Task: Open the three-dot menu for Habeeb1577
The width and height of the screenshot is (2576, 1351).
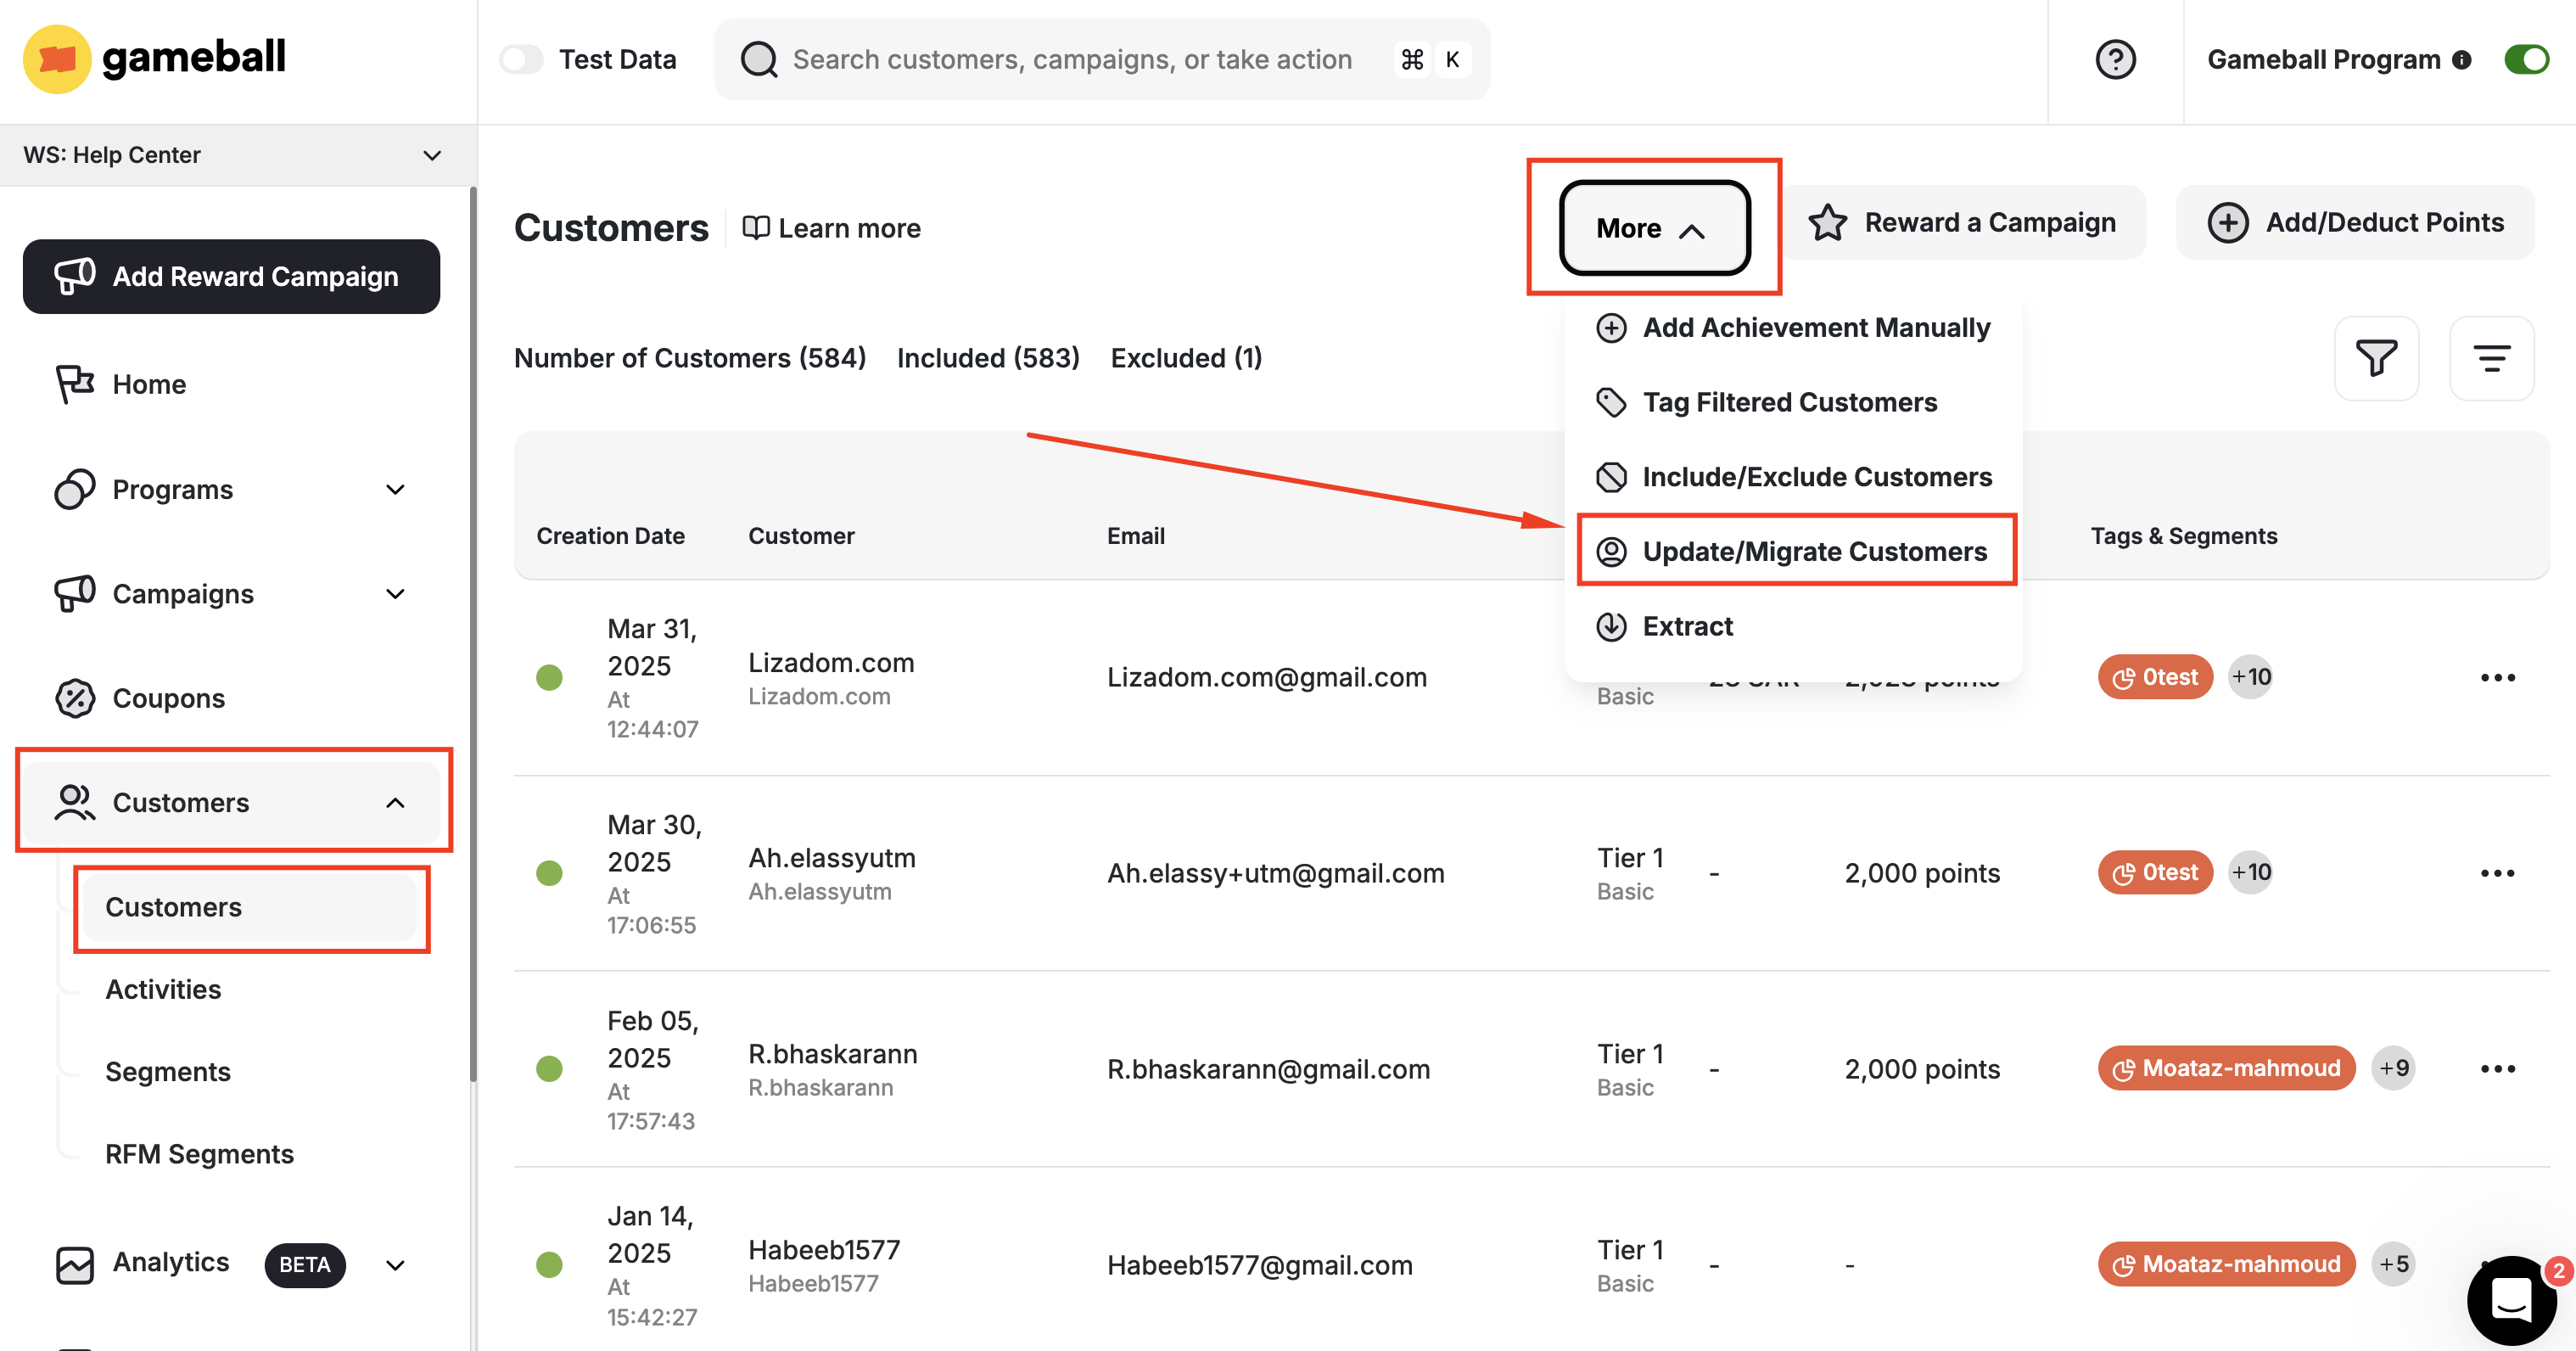Action: (x=2498, y=1264)
